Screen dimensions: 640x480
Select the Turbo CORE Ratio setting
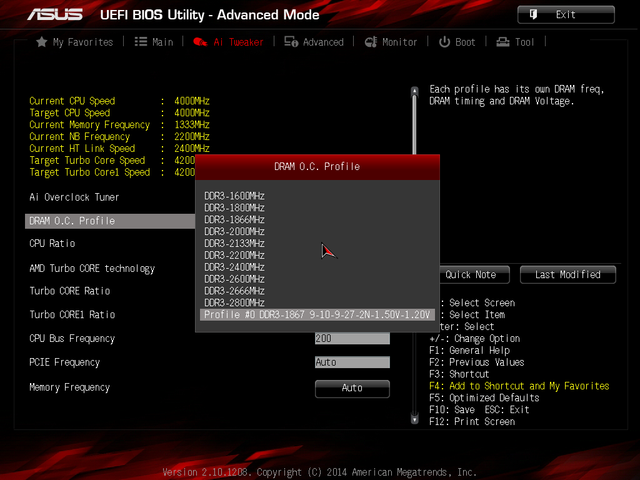click(70, 291)
